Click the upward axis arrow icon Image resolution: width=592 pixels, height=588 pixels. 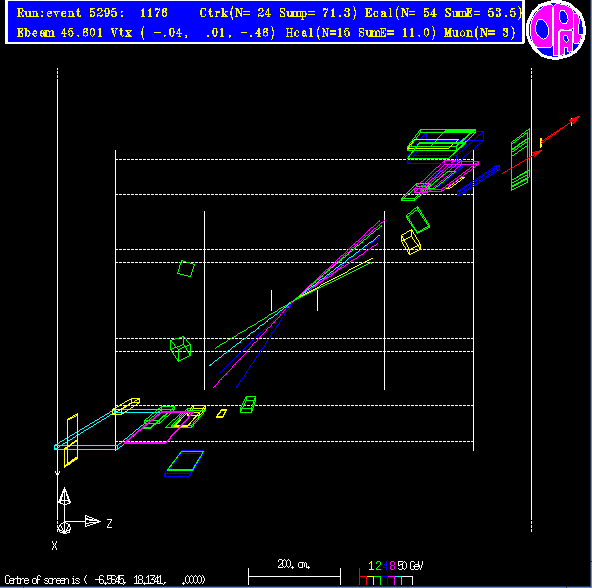[x=64, y=496]
